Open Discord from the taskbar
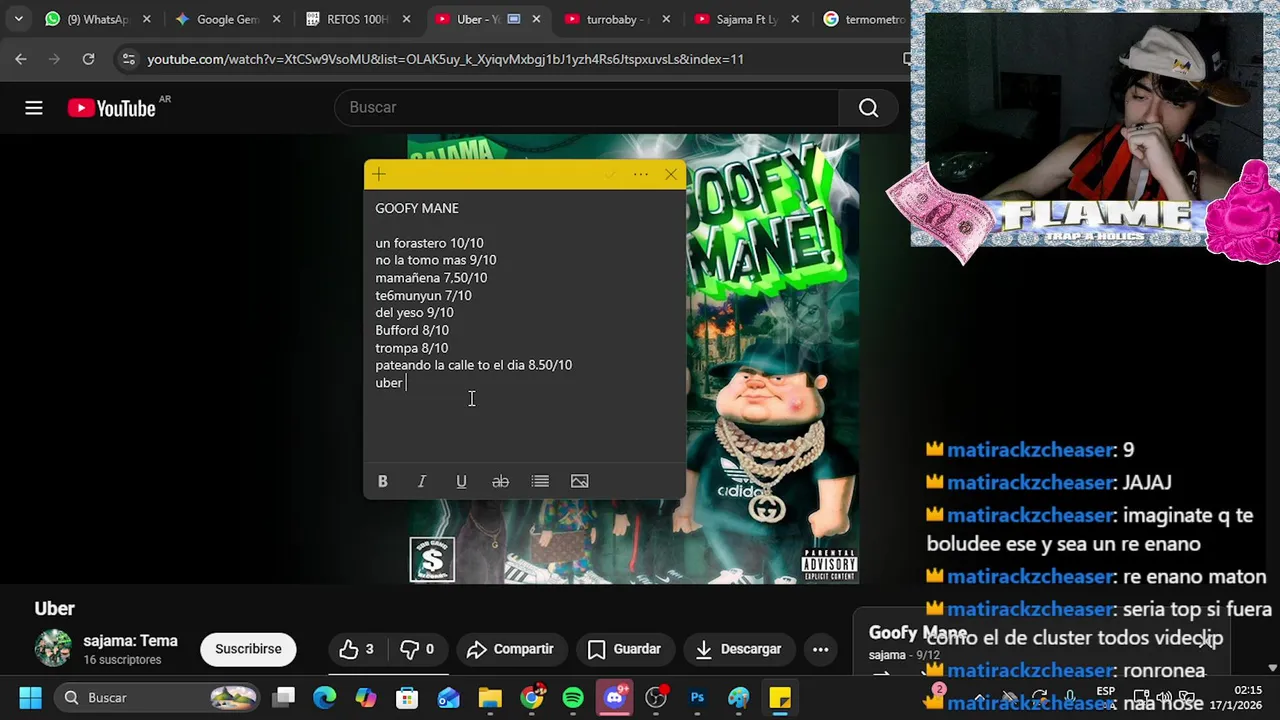This screenshot has width=1280, height=720. click(x=614, y=697)
